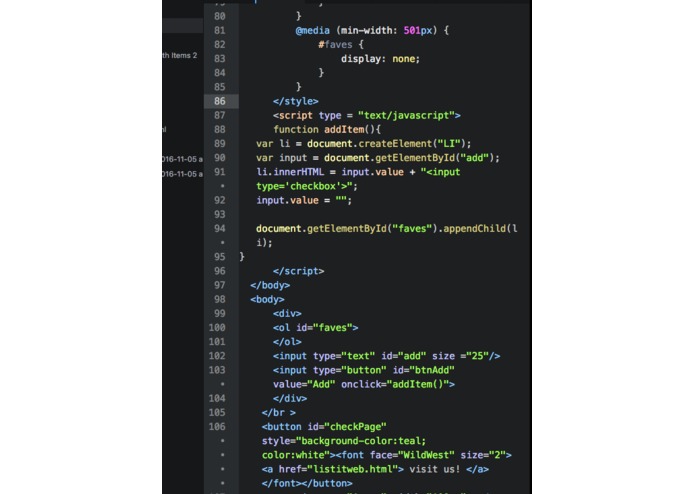This screenshot has width=695, height=494.
Task: Click the 'th Items 2' sidebar entry
Action: (x=180, y=55)
